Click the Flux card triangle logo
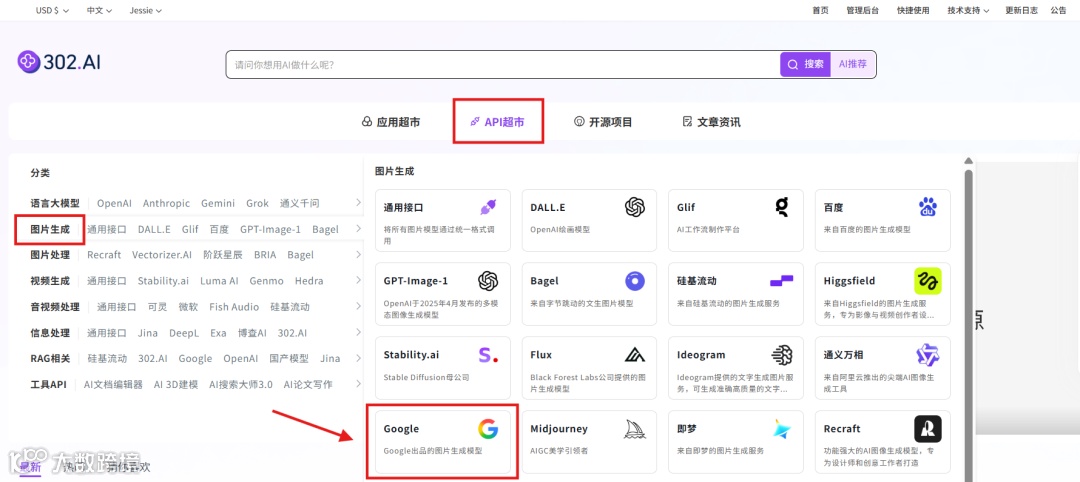Viewport: 1080px width, 482px height. (x=634, y=355)
